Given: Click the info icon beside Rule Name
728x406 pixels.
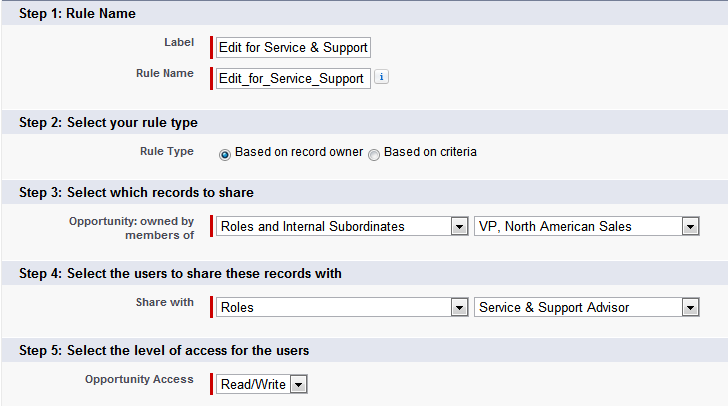Looking at the screenshot, I should tap(381, 77).
